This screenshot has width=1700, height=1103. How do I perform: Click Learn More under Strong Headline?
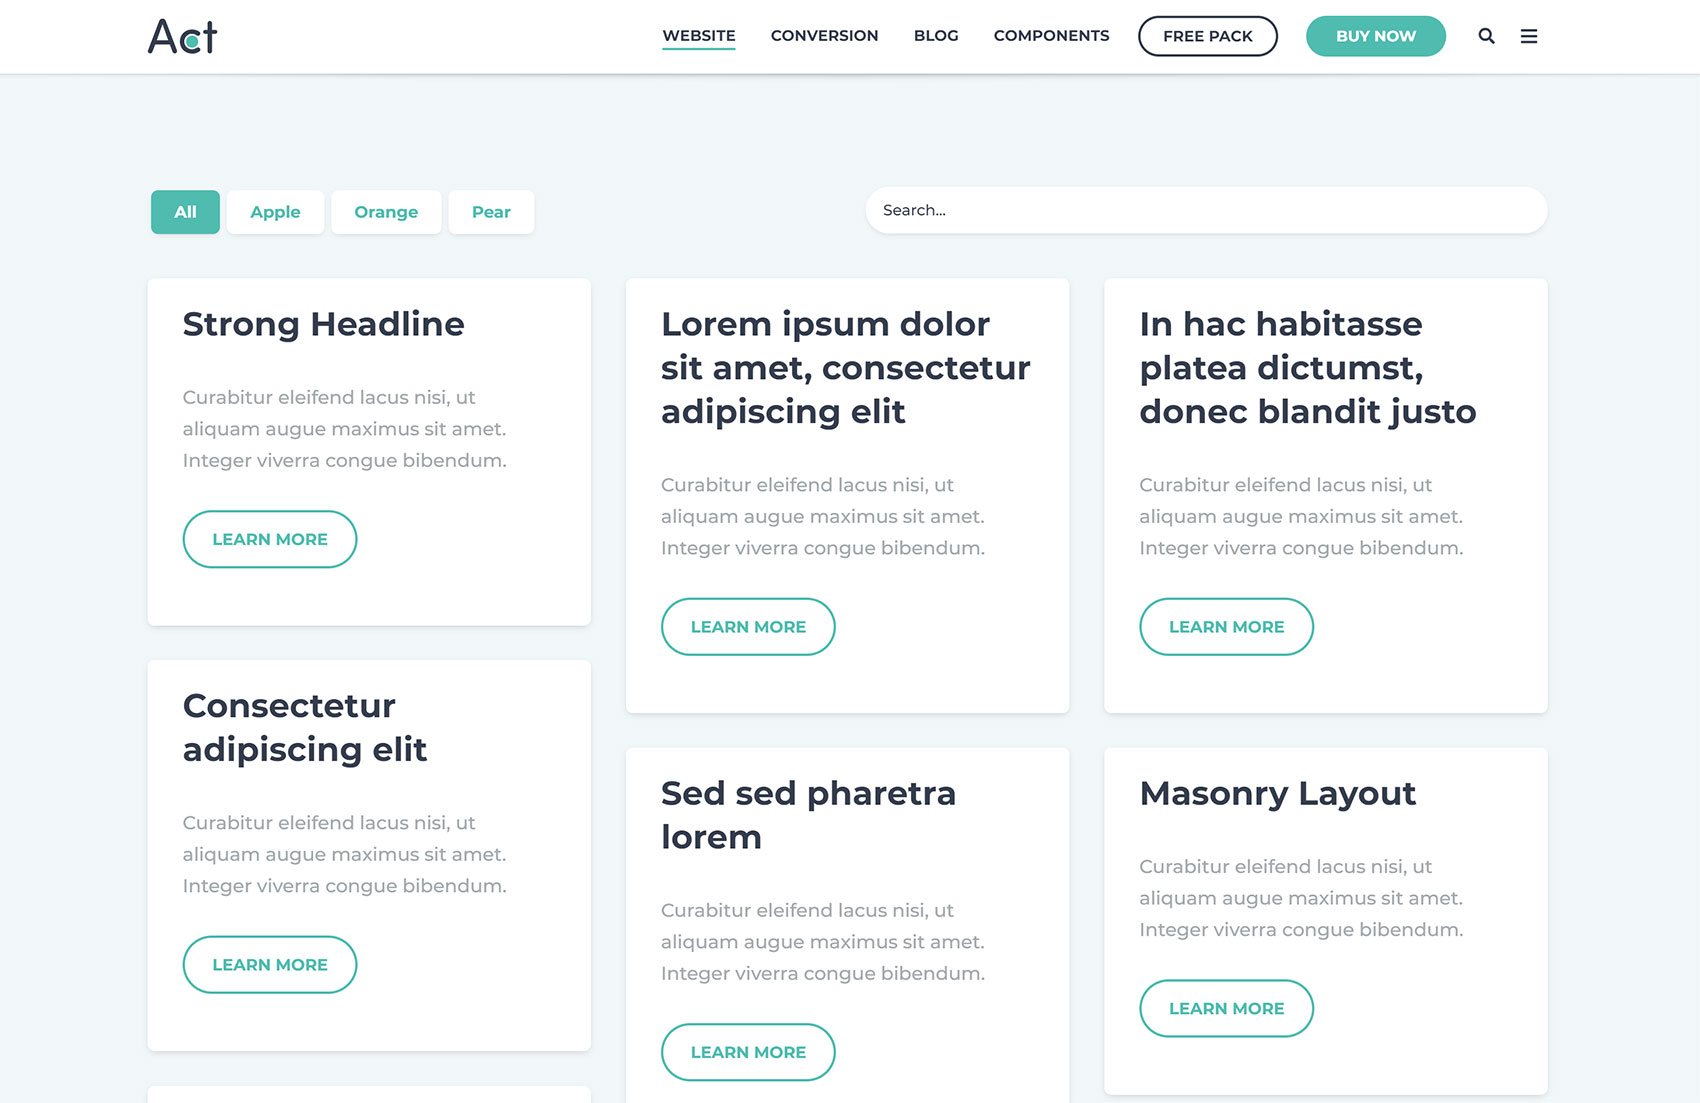[270, 539]
